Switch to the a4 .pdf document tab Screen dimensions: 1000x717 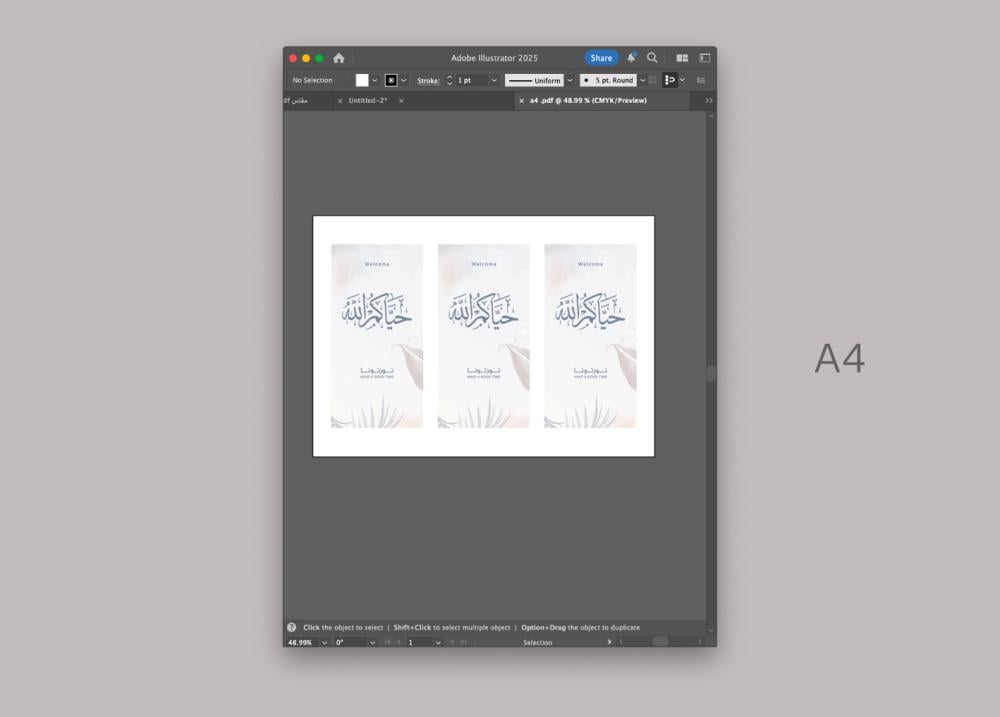[588, 101]
